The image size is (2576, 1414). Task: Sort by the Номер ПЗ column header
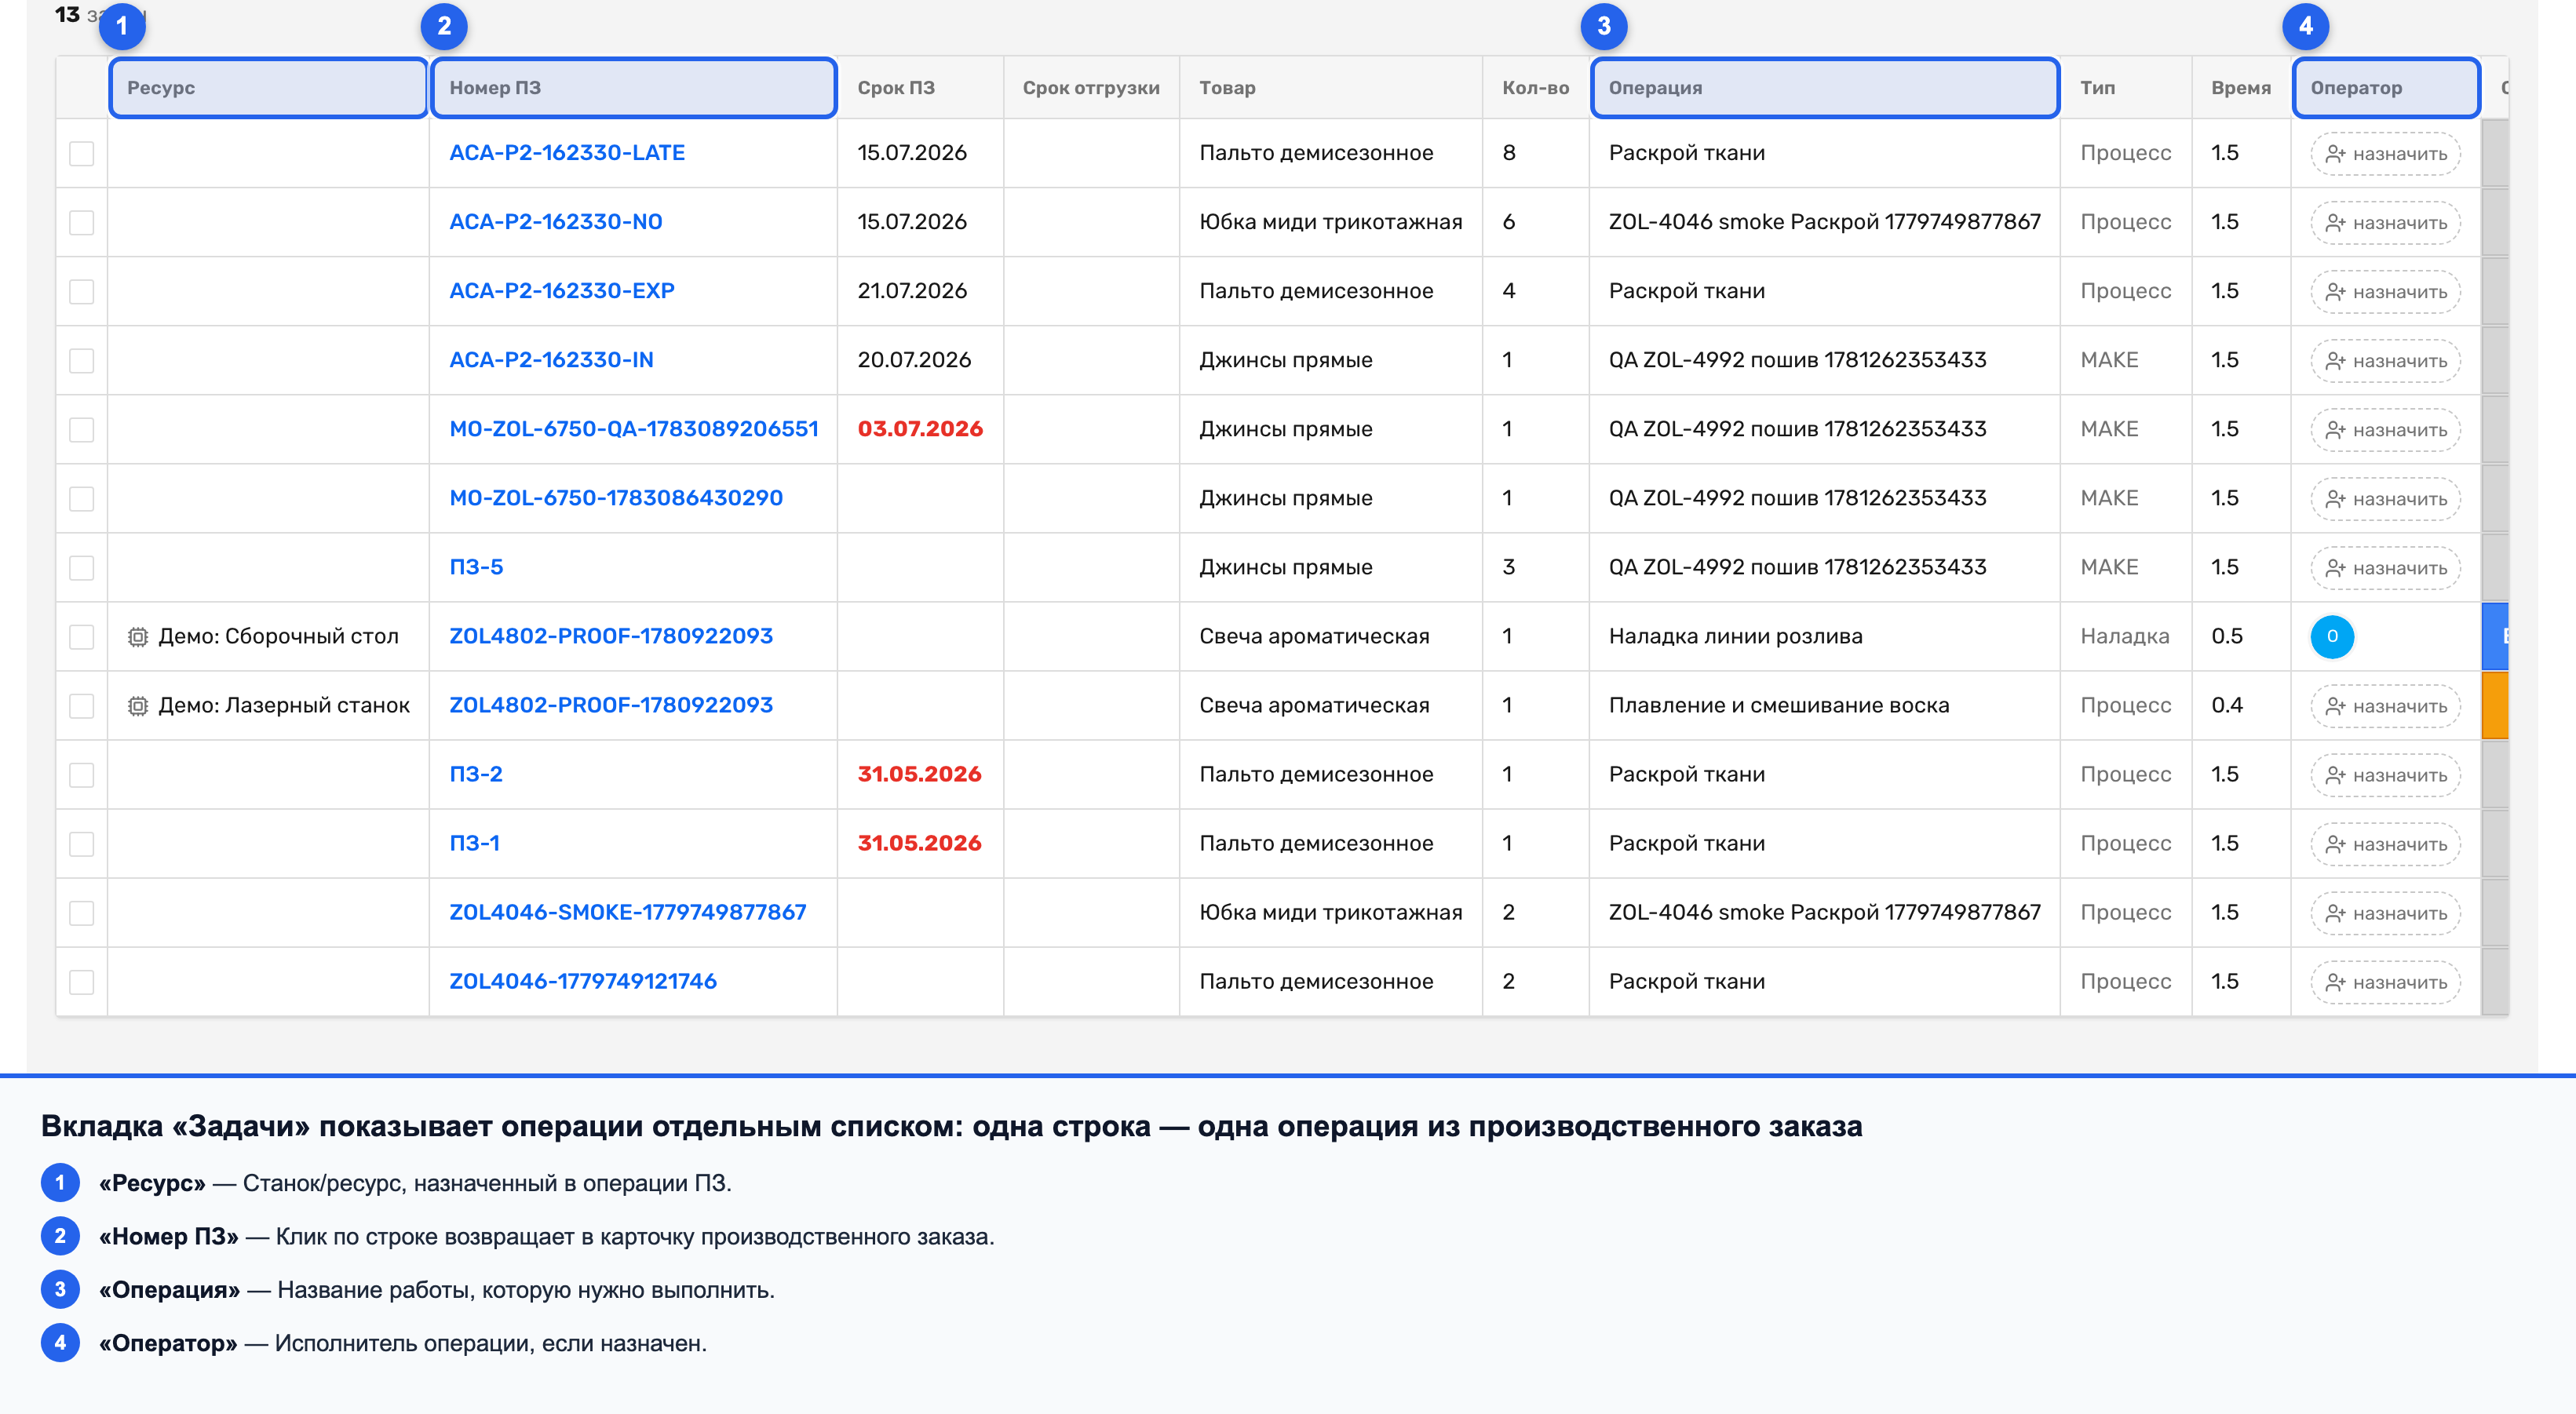pos(633,88)
